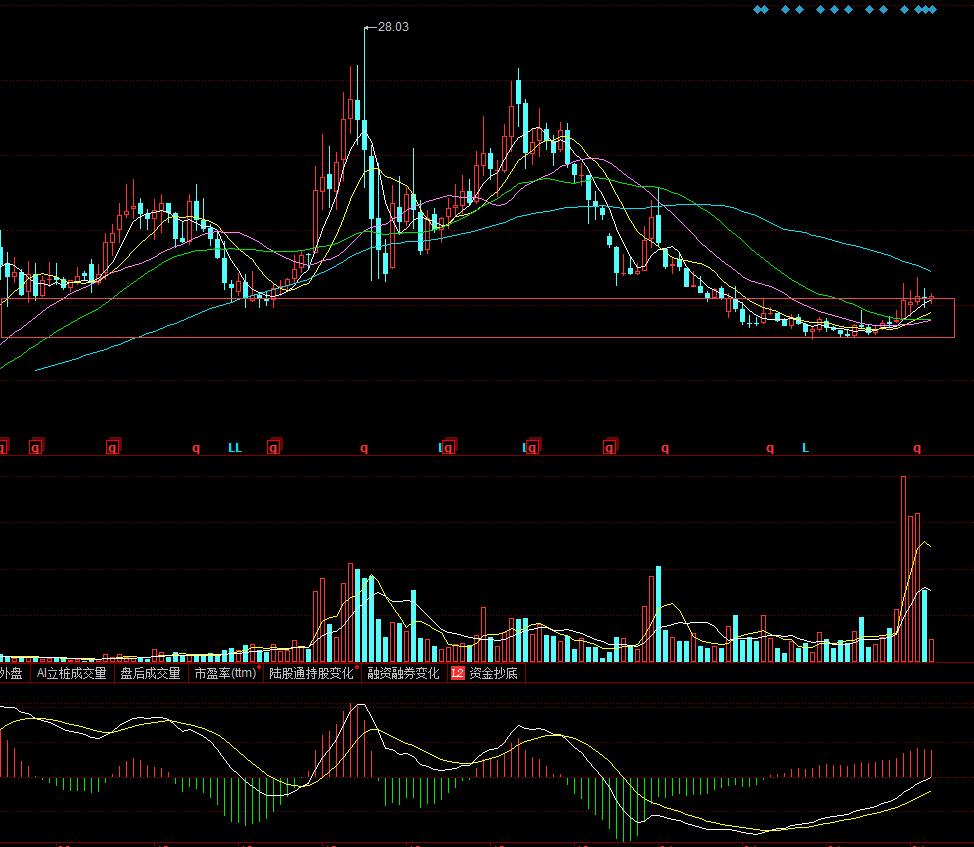Click the unboxed q marker left of LL

[x=196, y=448]
